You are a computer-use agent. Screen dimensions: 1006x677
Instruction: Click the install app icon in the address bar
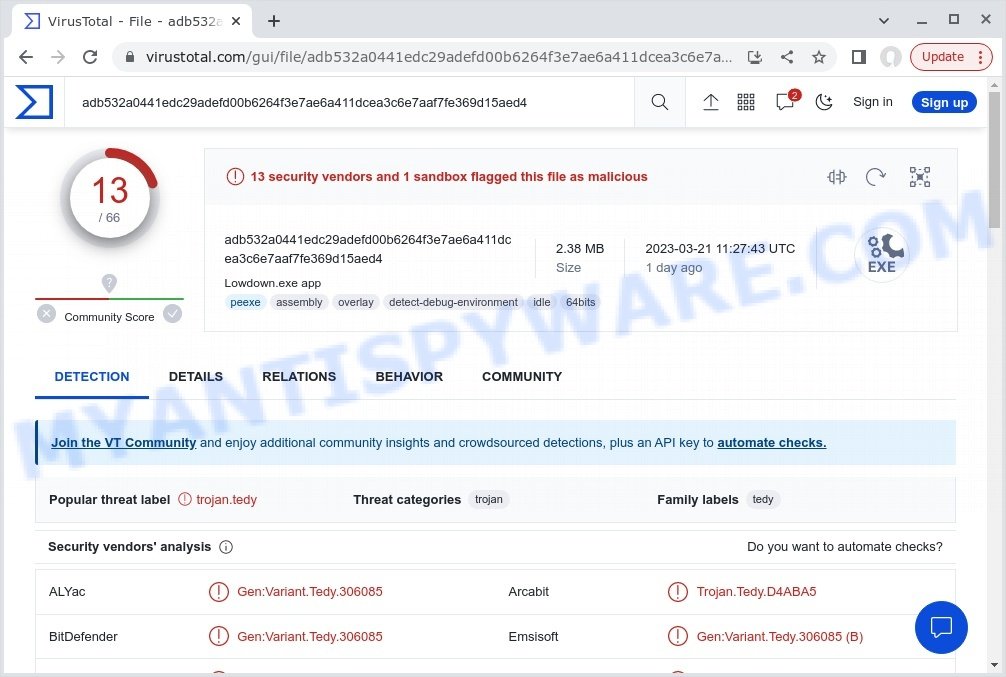(755, 57)
